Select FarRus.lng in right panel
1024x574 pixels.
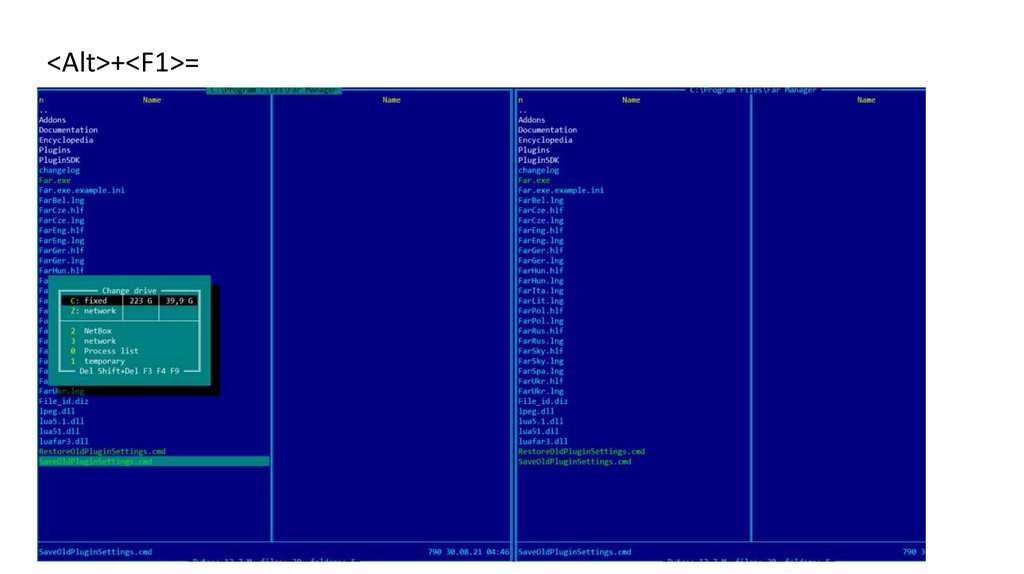point(541,341)
